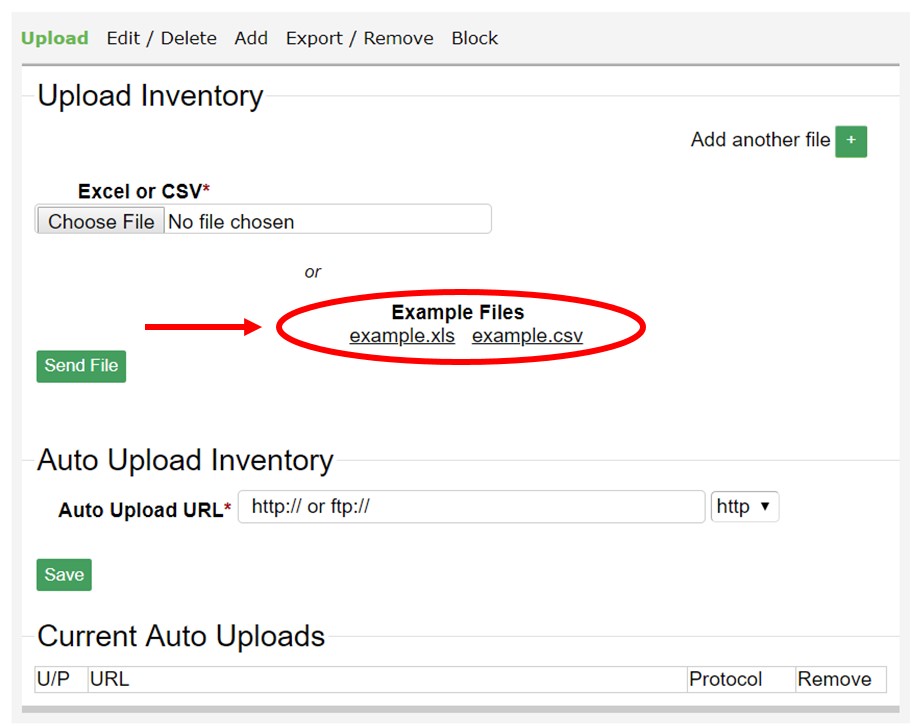Click the green plus icon to add another file
Screen dimensions: 920x726
click(850, 141)
